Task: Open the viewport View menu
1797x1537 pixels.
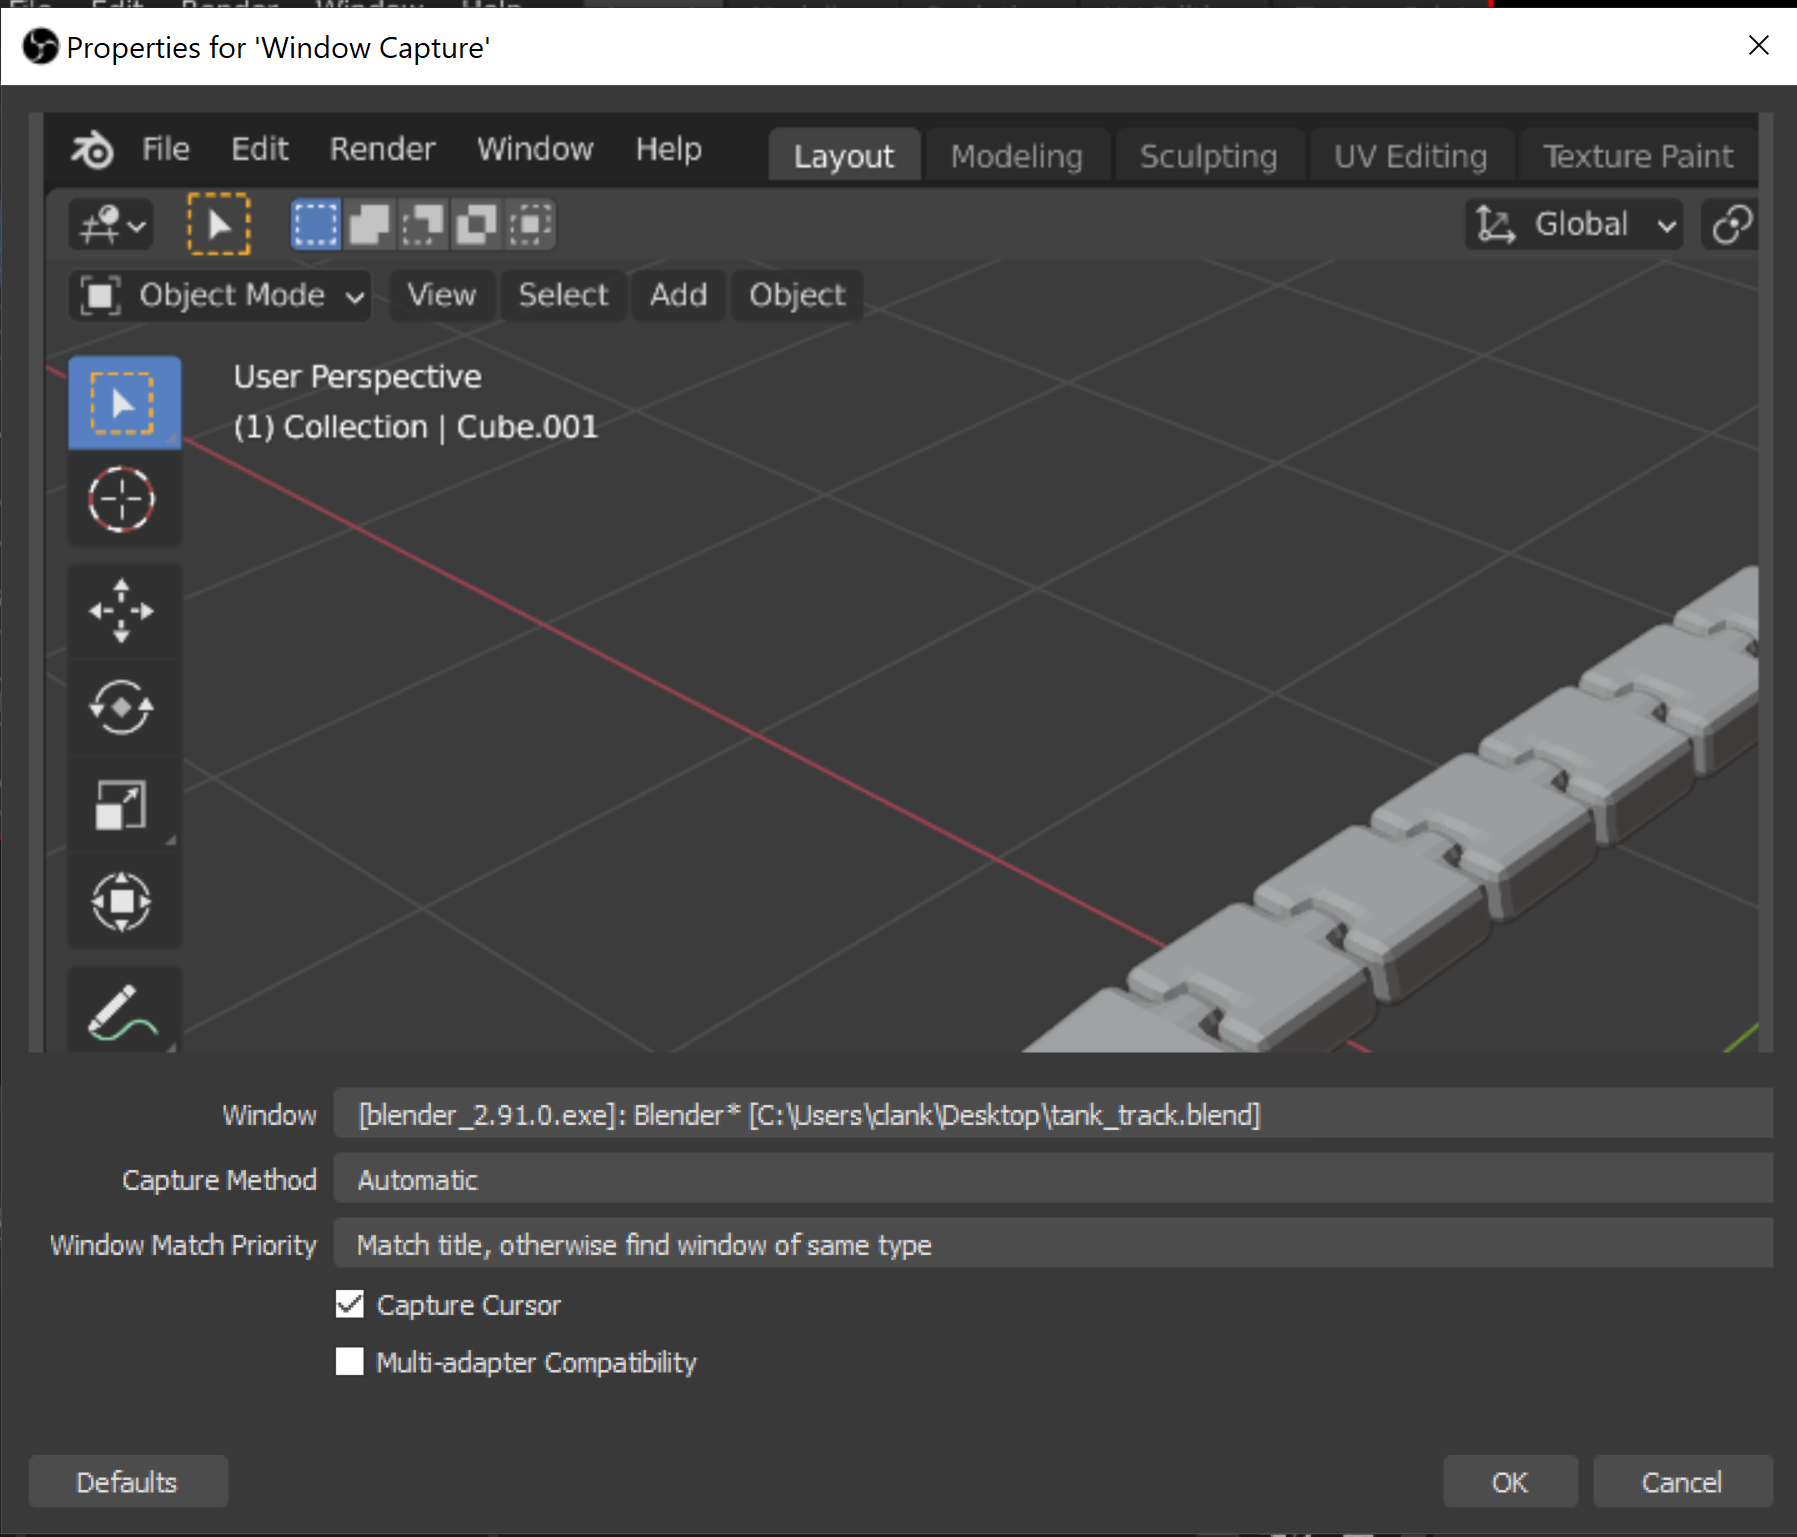Action: (442, 295)
